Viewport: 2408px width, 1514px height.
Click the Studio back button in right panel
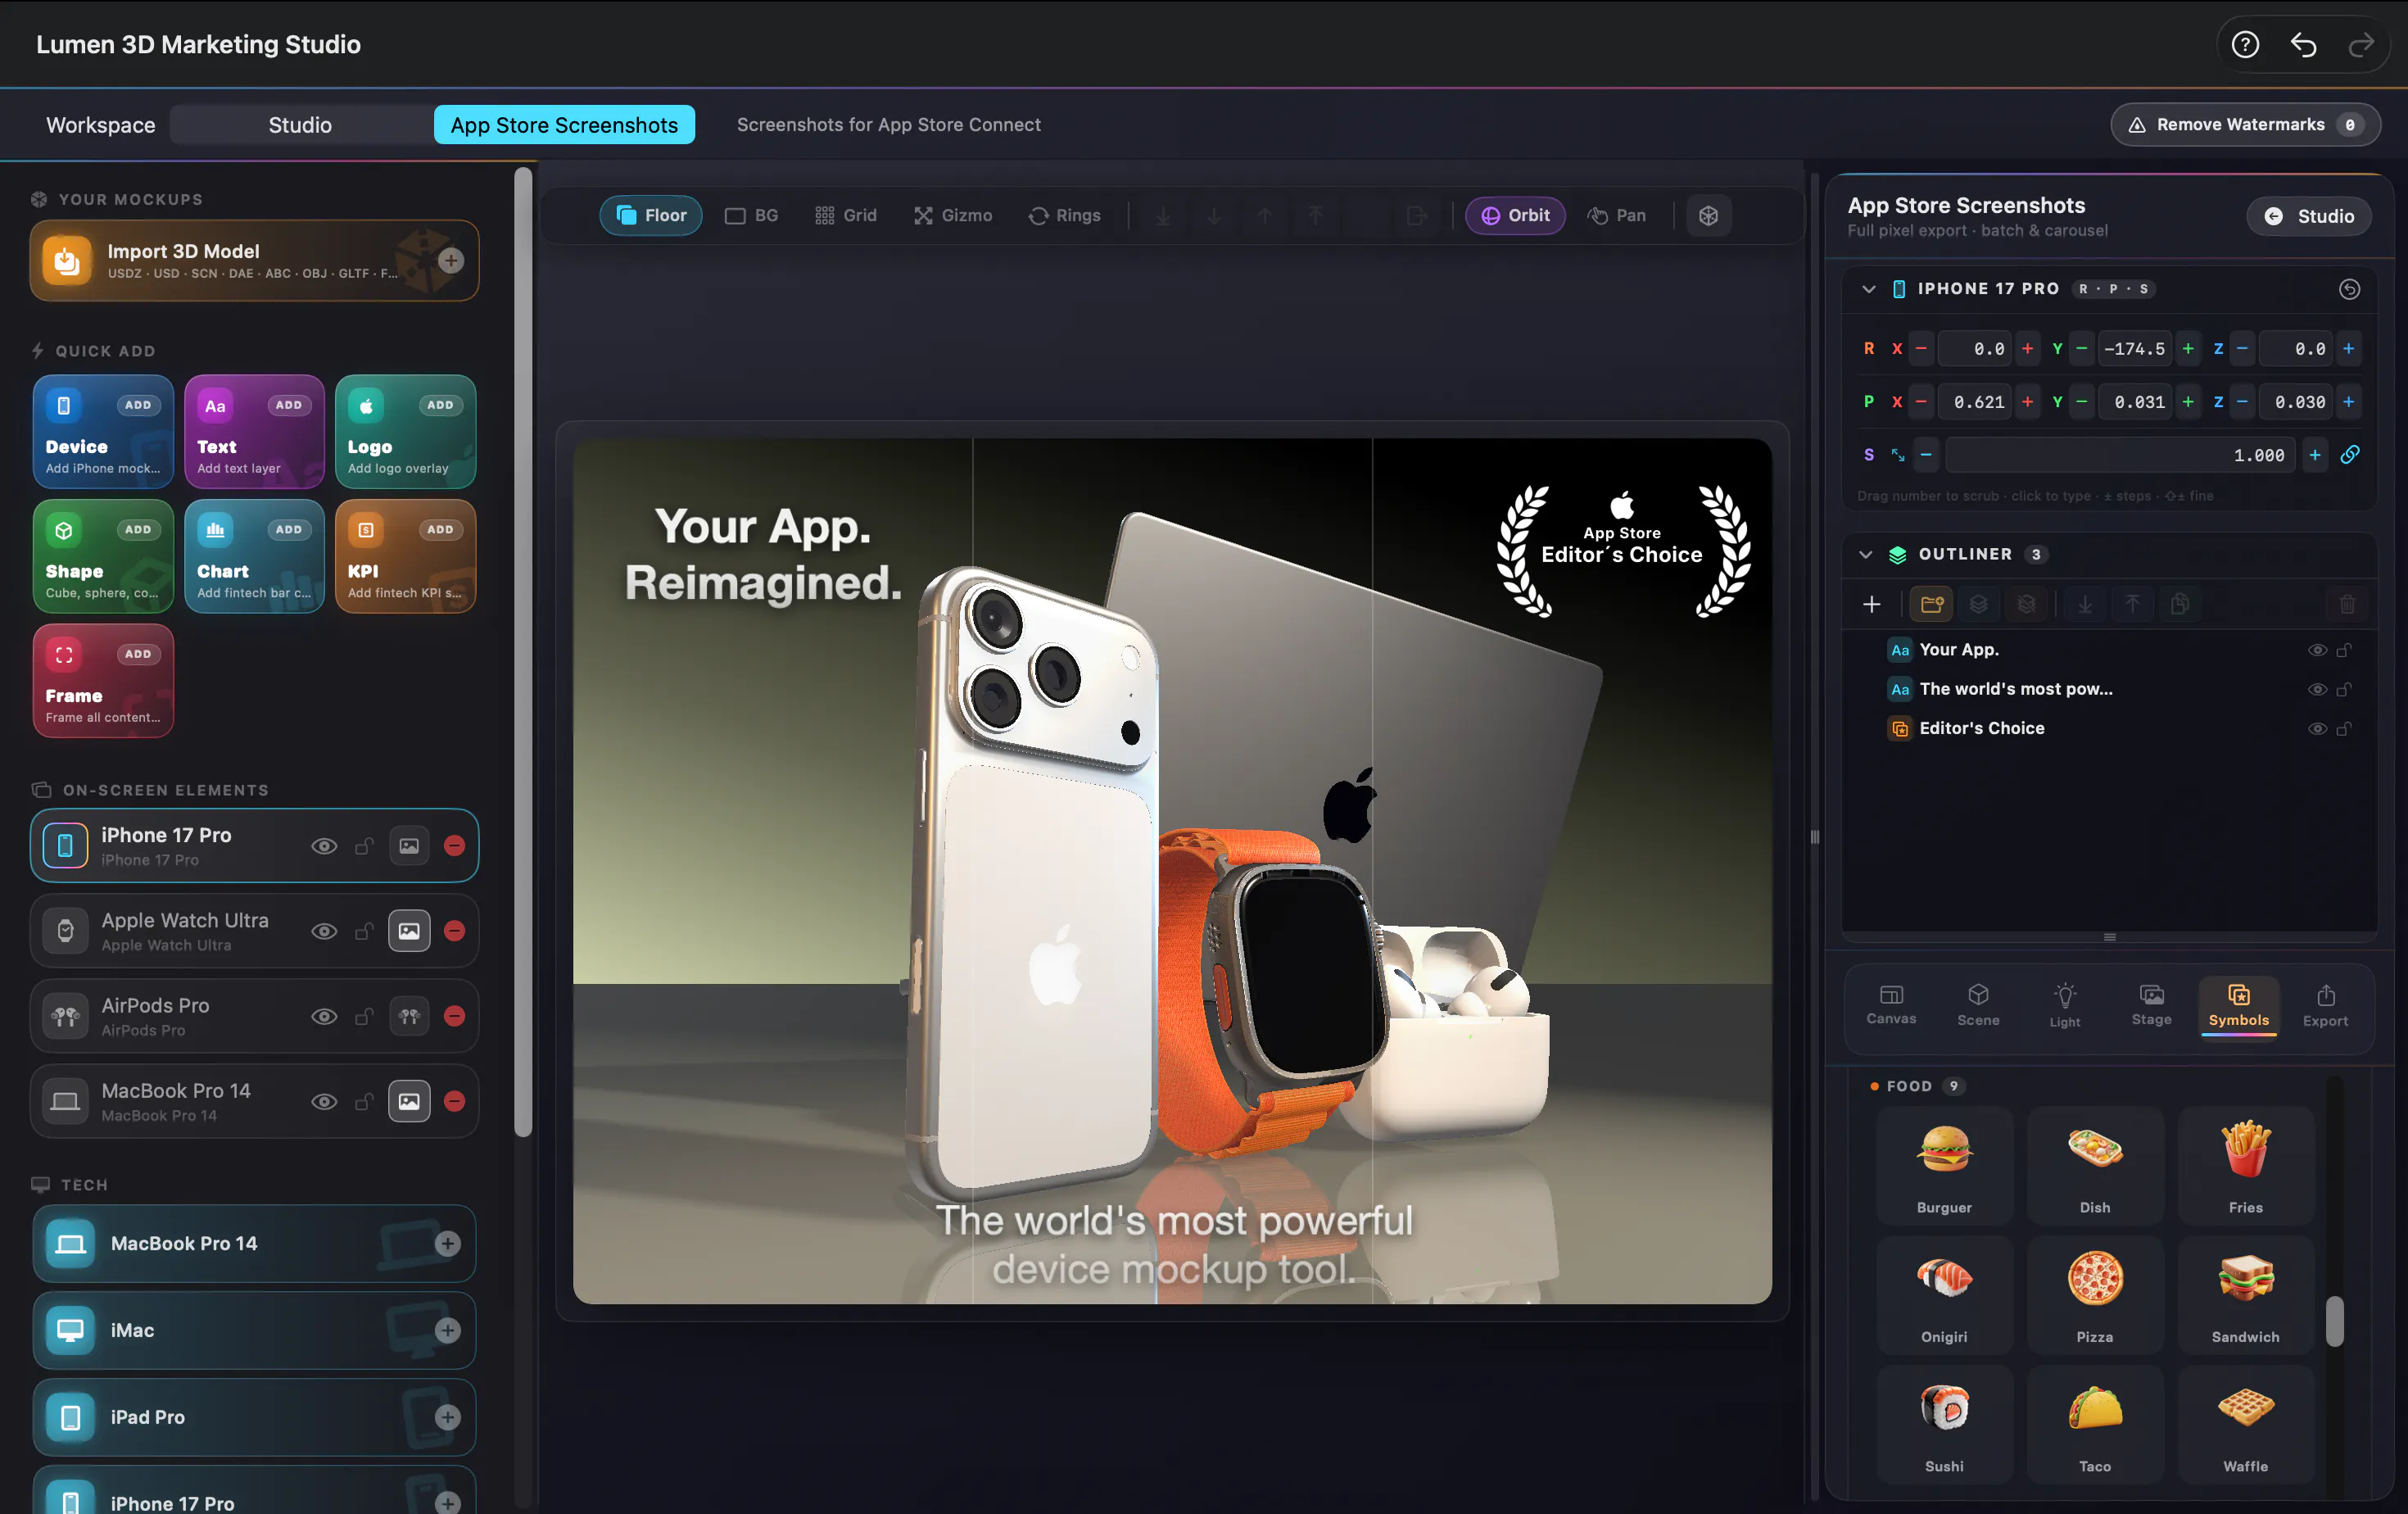click(x=2308, y=216)
